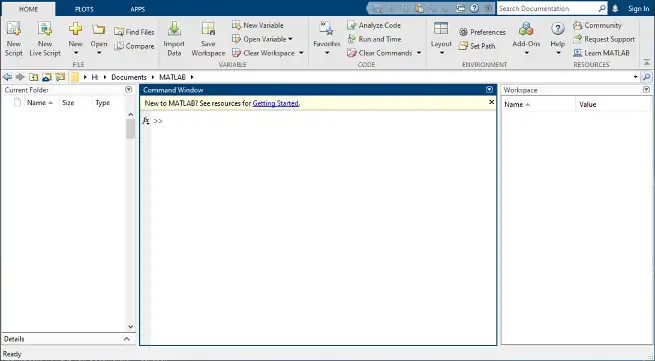Click the Sign In button

point(639,8)
